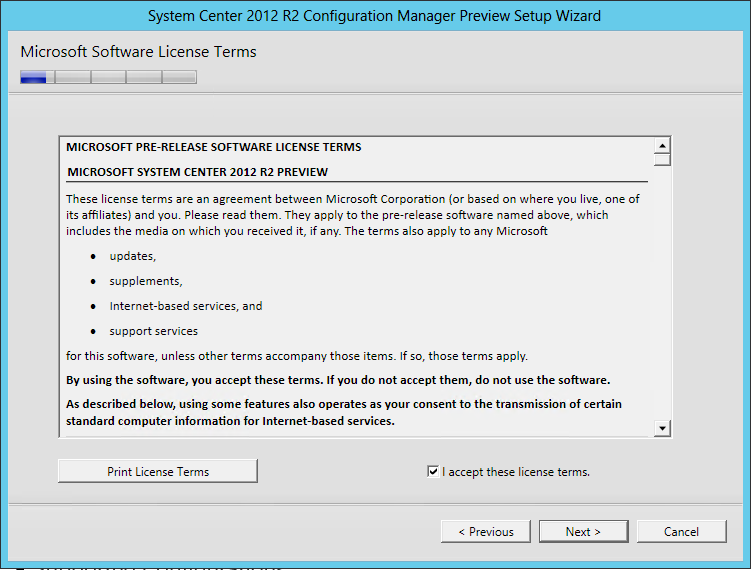Click the license text scroll up arrow

[x=662, y=146]
